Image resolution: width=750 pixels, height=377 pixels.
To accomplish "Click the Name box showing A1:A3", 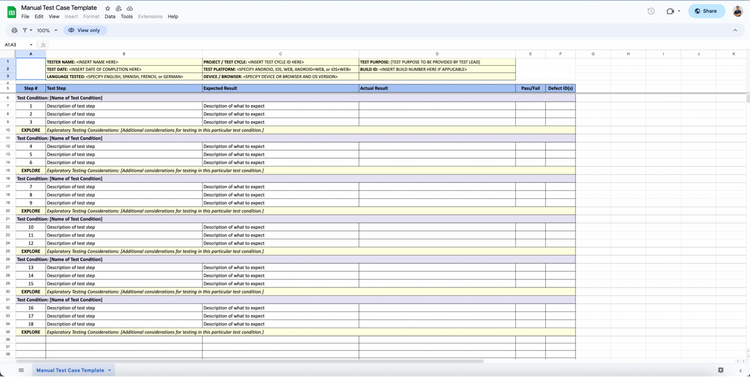I will tap(14, 44).
